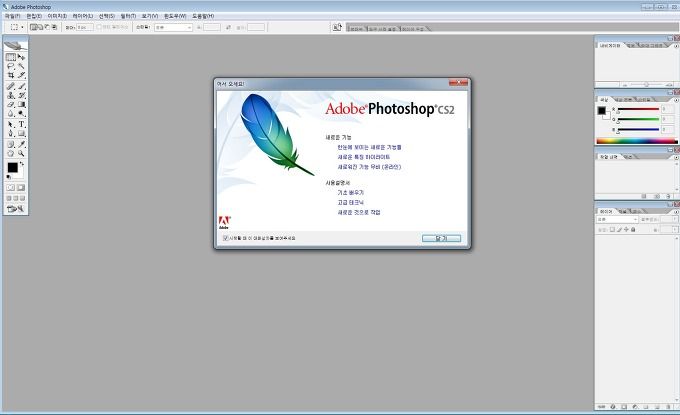The width and height of the screenshot is (680, 415).
Task: Open the 고급 테크닉 tutorial link
Action: click(x=350, y=203)
